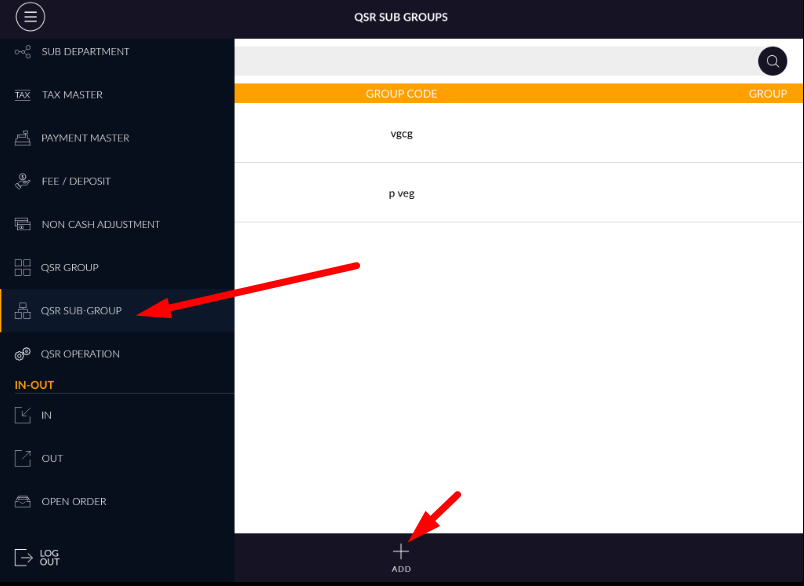Open the hamburger menu icon
The image size is (804, 586).
click(x=31, y=17)
